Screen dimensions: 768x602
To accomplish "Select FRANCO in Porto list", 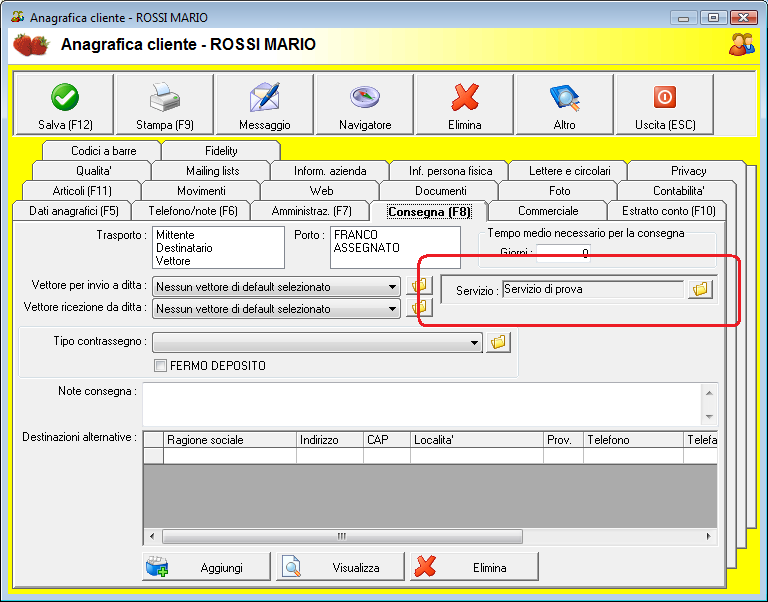I will [356, 235].
